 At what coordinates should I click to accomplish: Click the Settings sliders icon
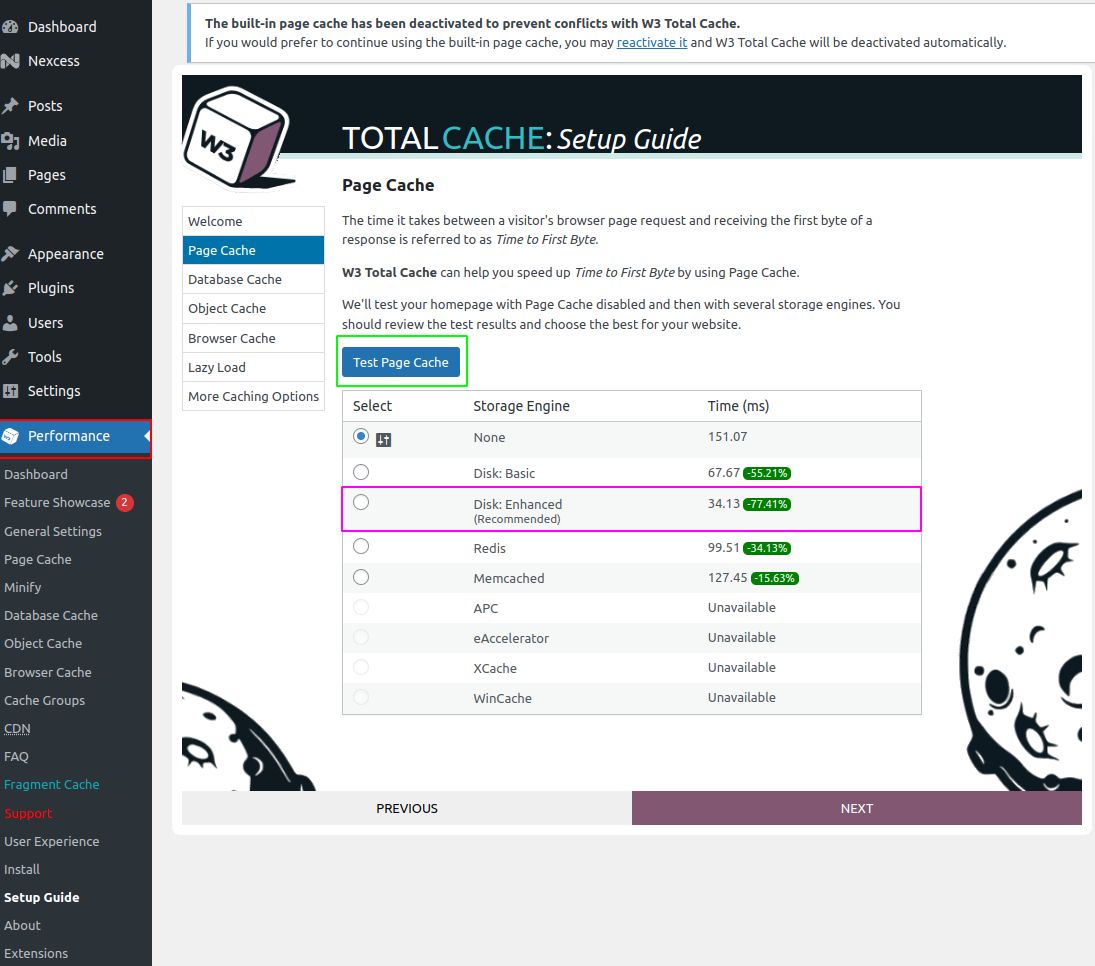[x=10, y=390]
